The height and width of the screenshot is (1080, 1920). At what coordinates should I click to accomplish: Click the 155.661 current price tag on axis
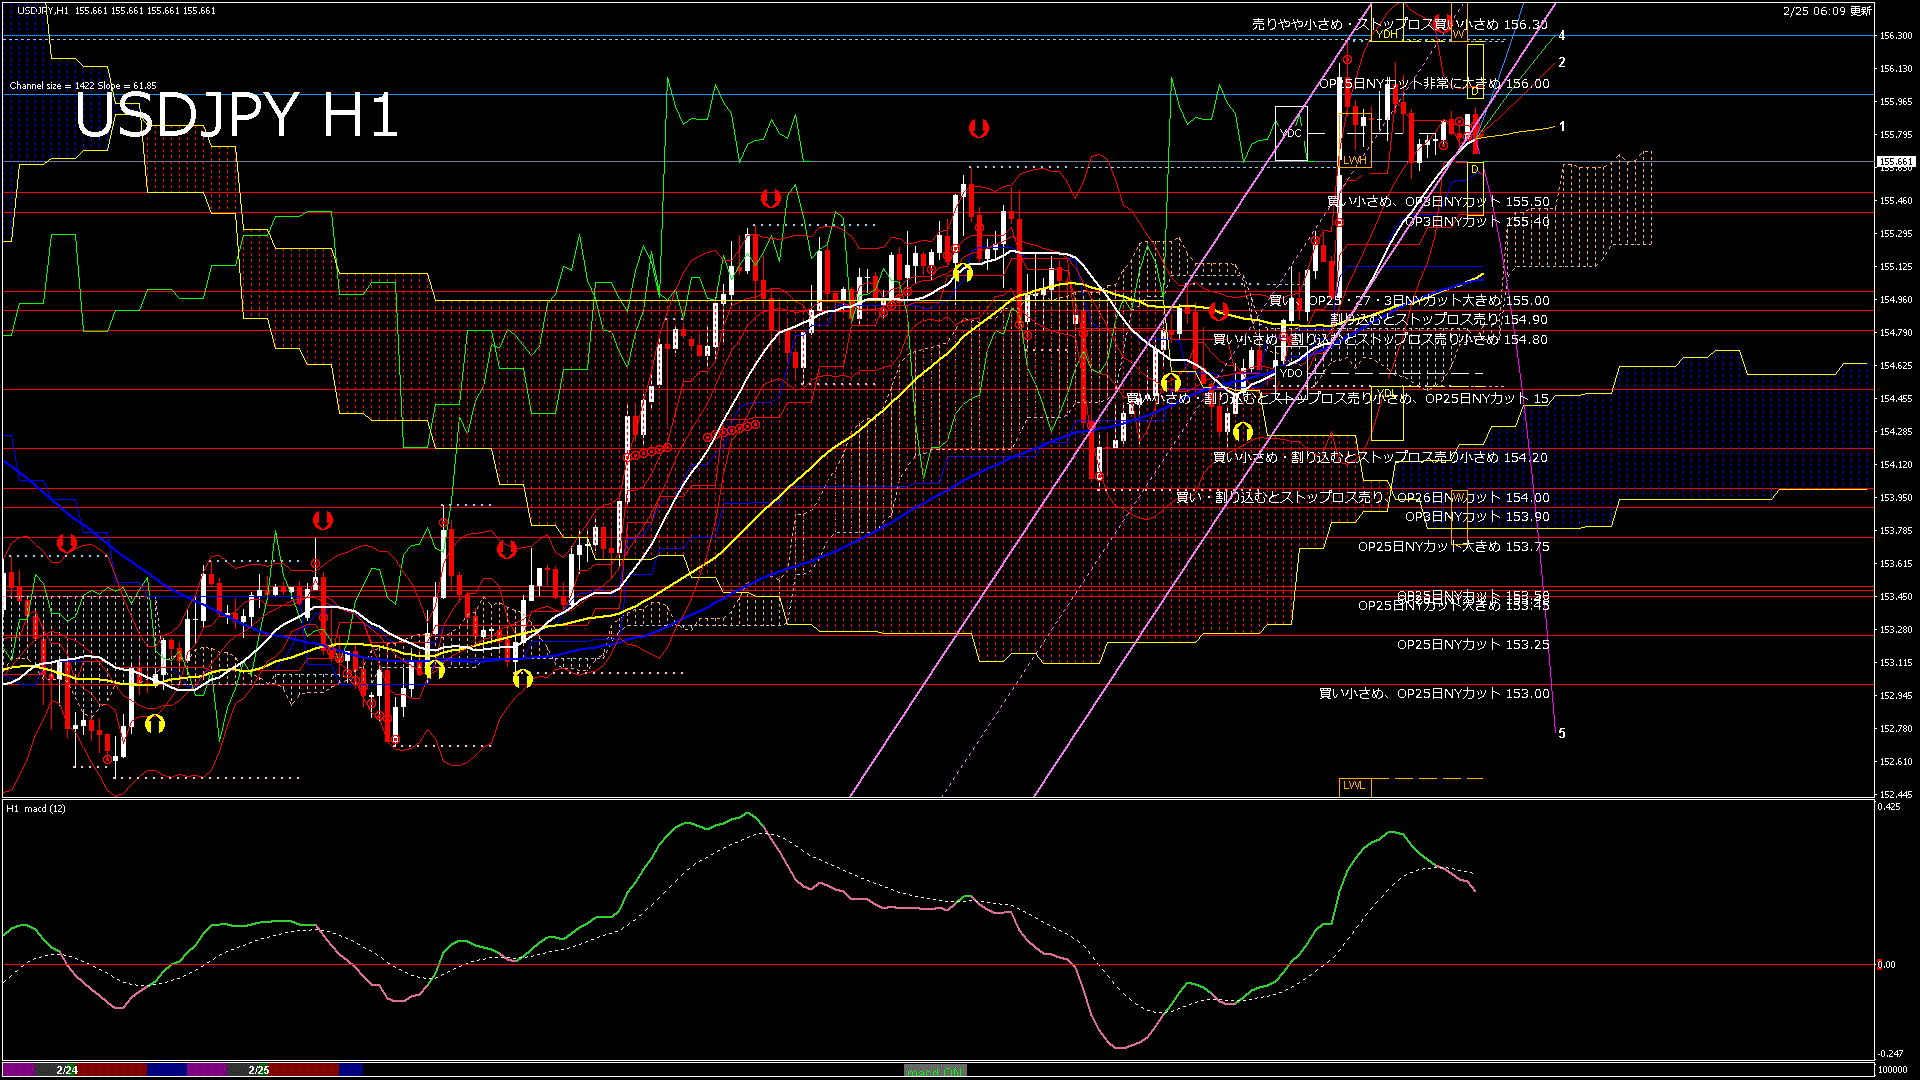point(1896,161)
